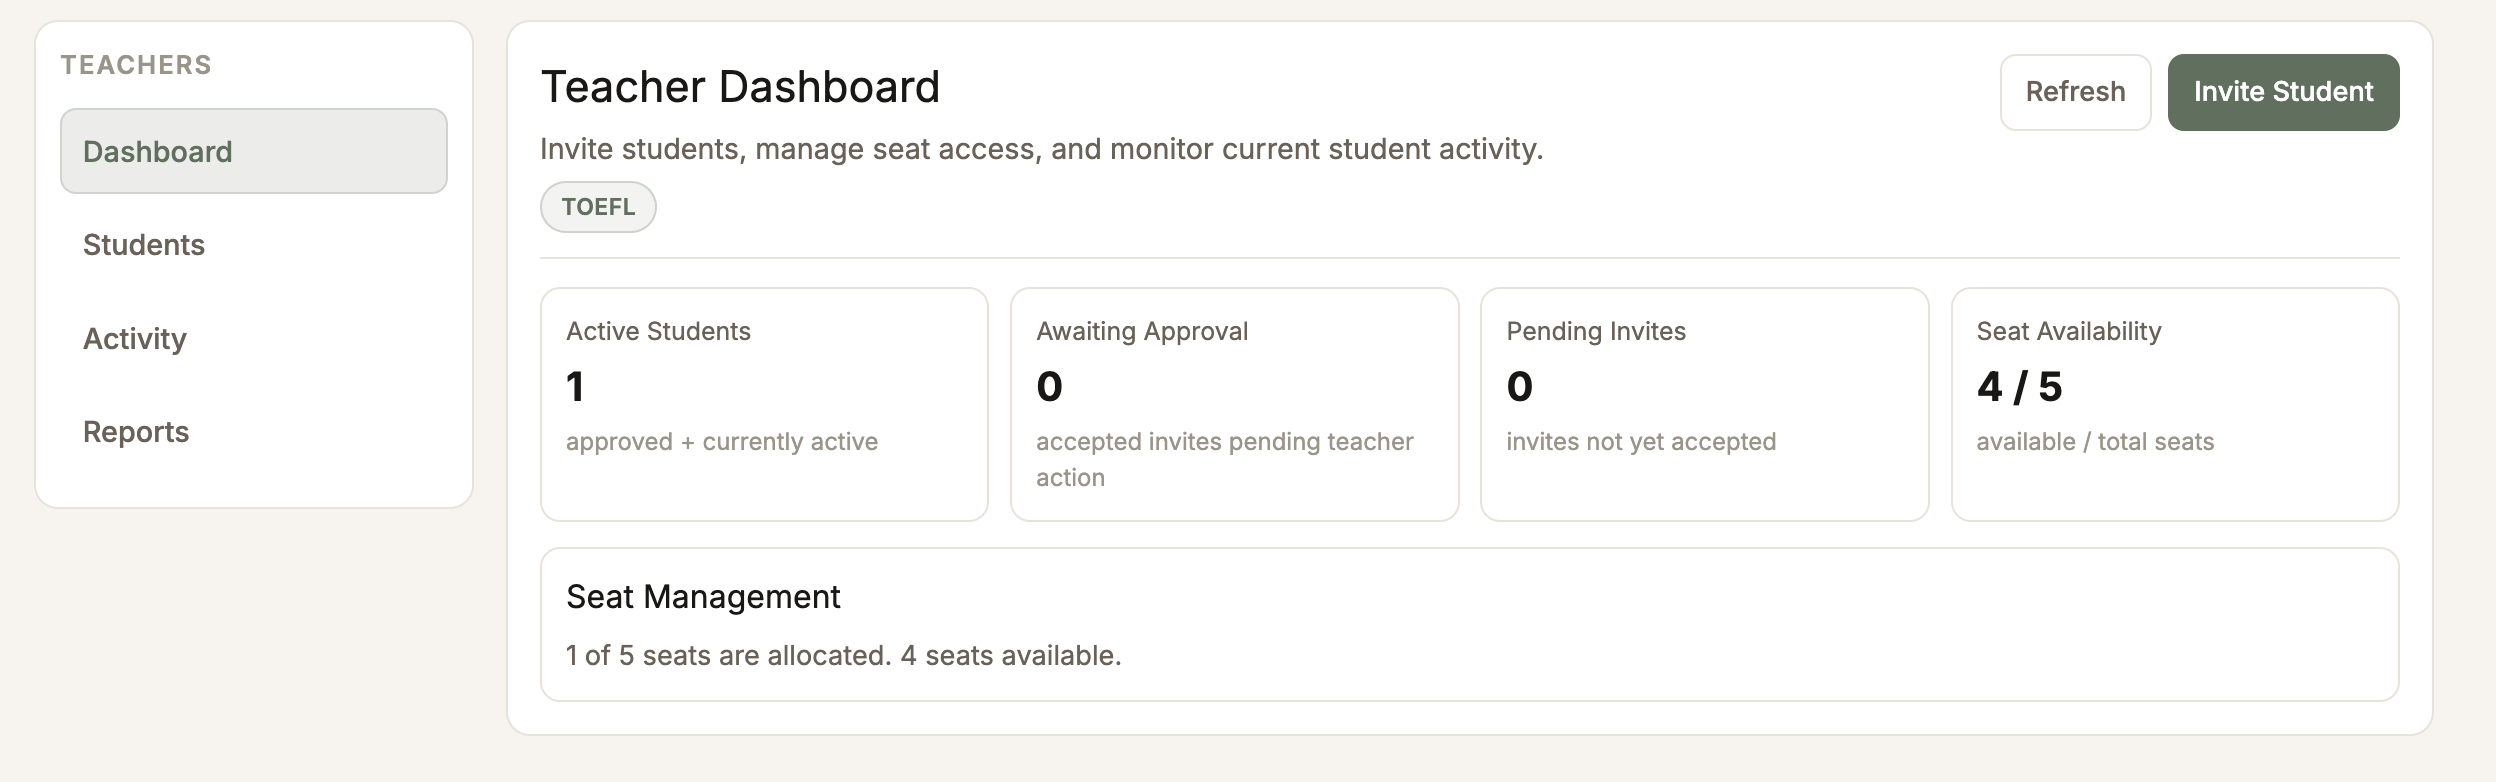
Task: Select the dashboard subtitle description text
Action: (x=1040, y=150)
